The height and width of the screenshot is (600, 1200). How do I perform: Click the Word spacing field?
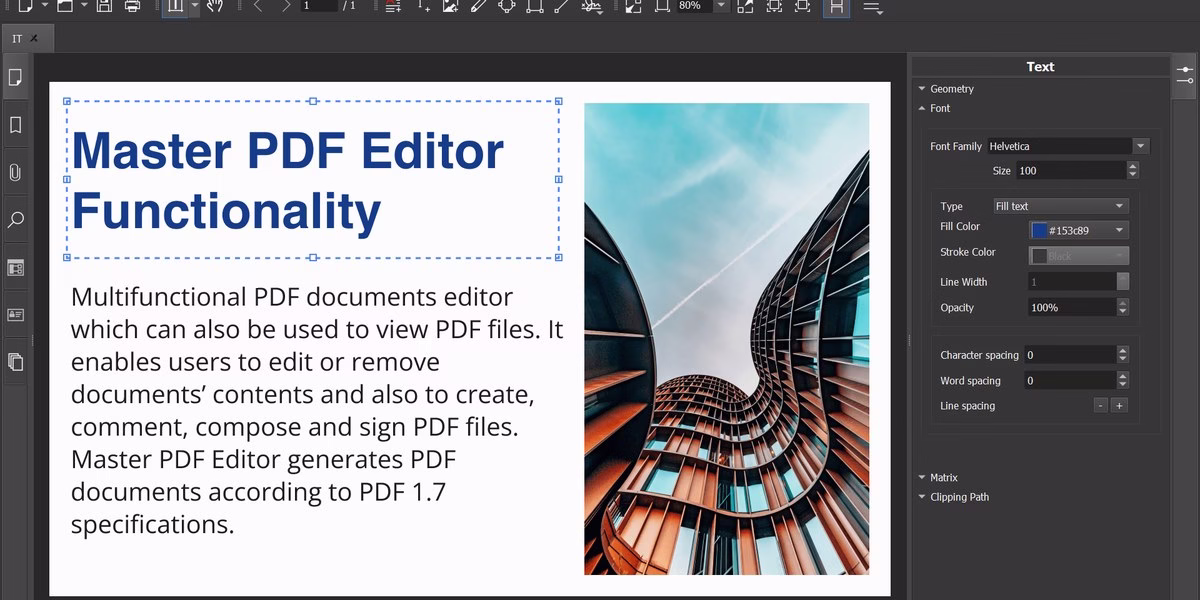[x=1070, y=380]
